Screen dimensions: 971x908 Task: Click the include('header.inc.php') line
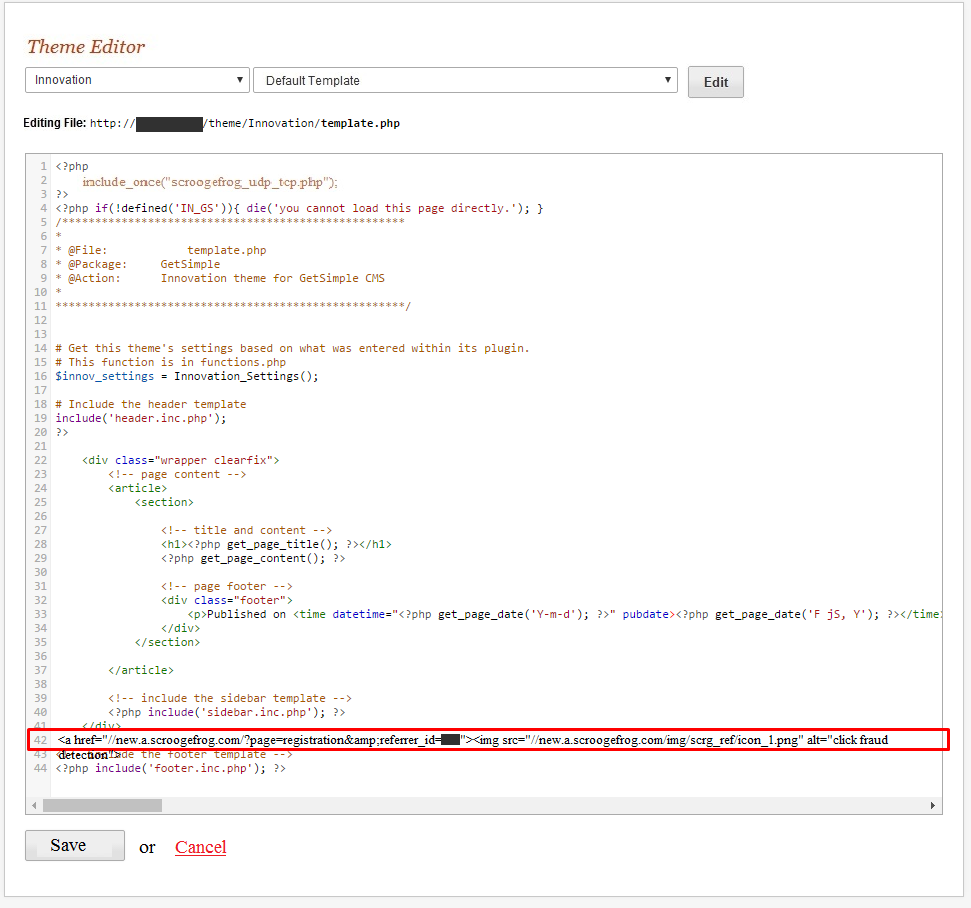coord(141,418)
